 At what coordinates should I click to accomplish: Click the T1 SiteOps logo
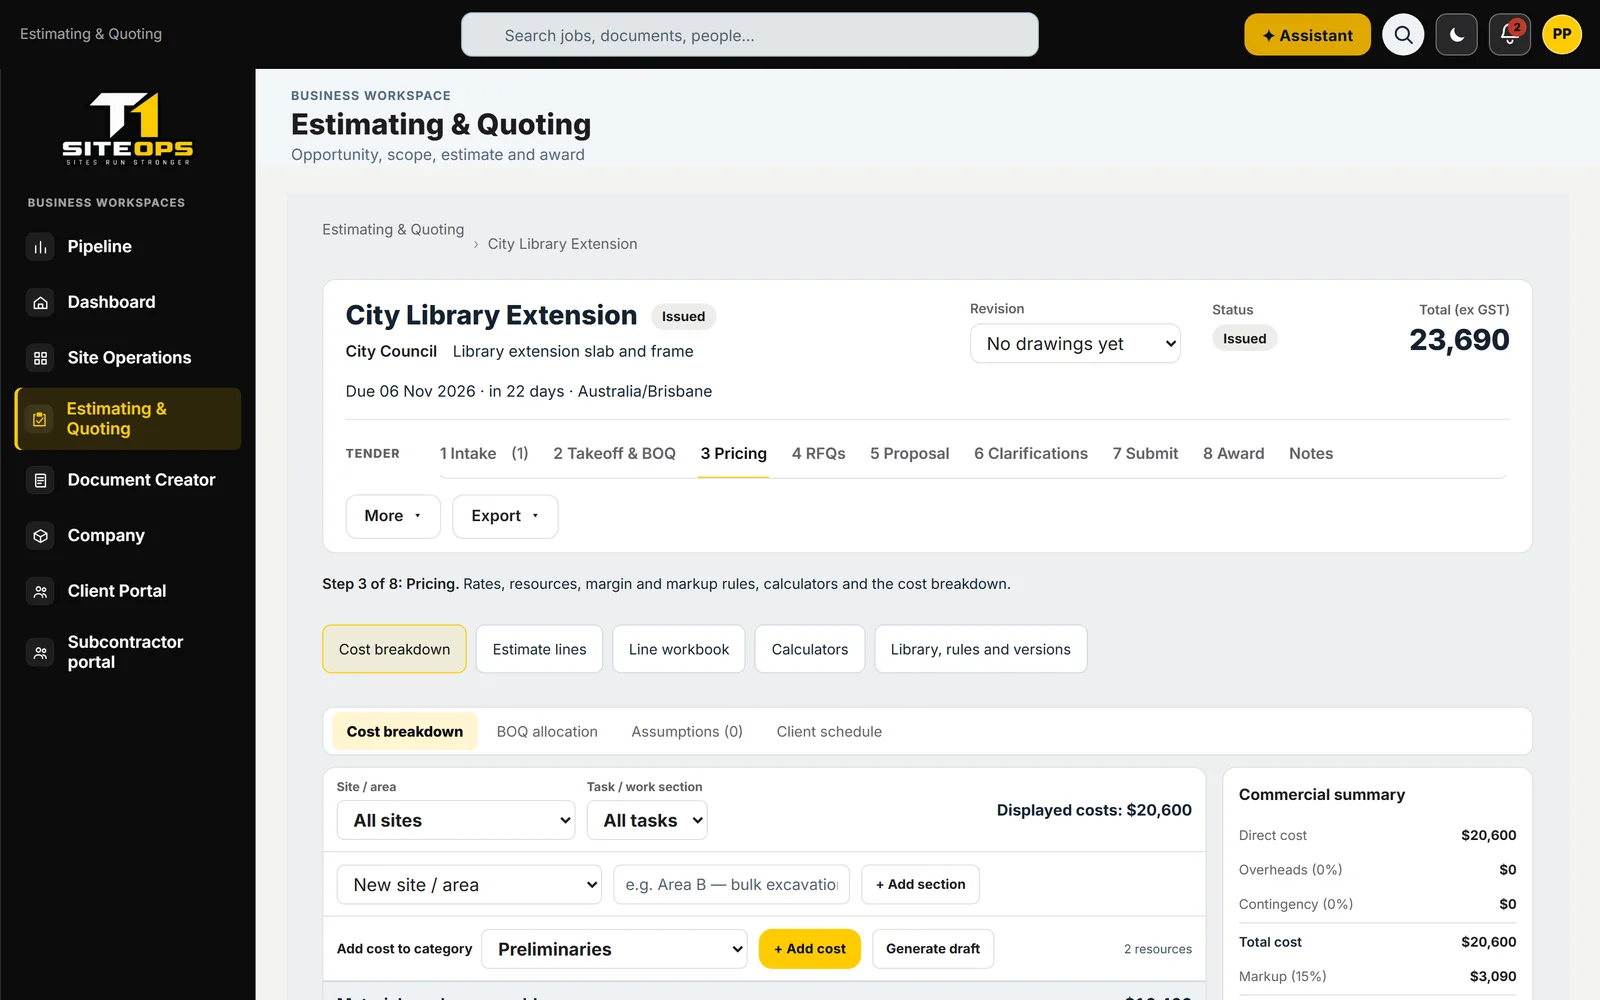[127, 128]
